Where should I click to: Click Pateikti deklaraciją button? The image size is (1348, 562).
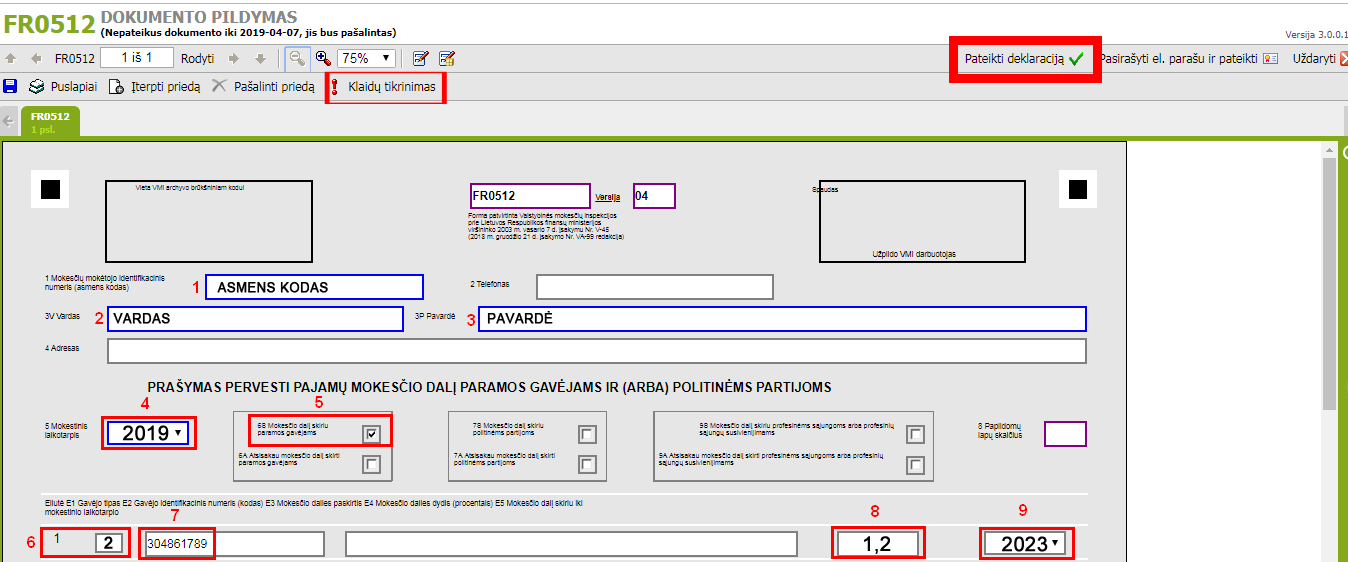pyautogui.click(x=1024, y=59)
